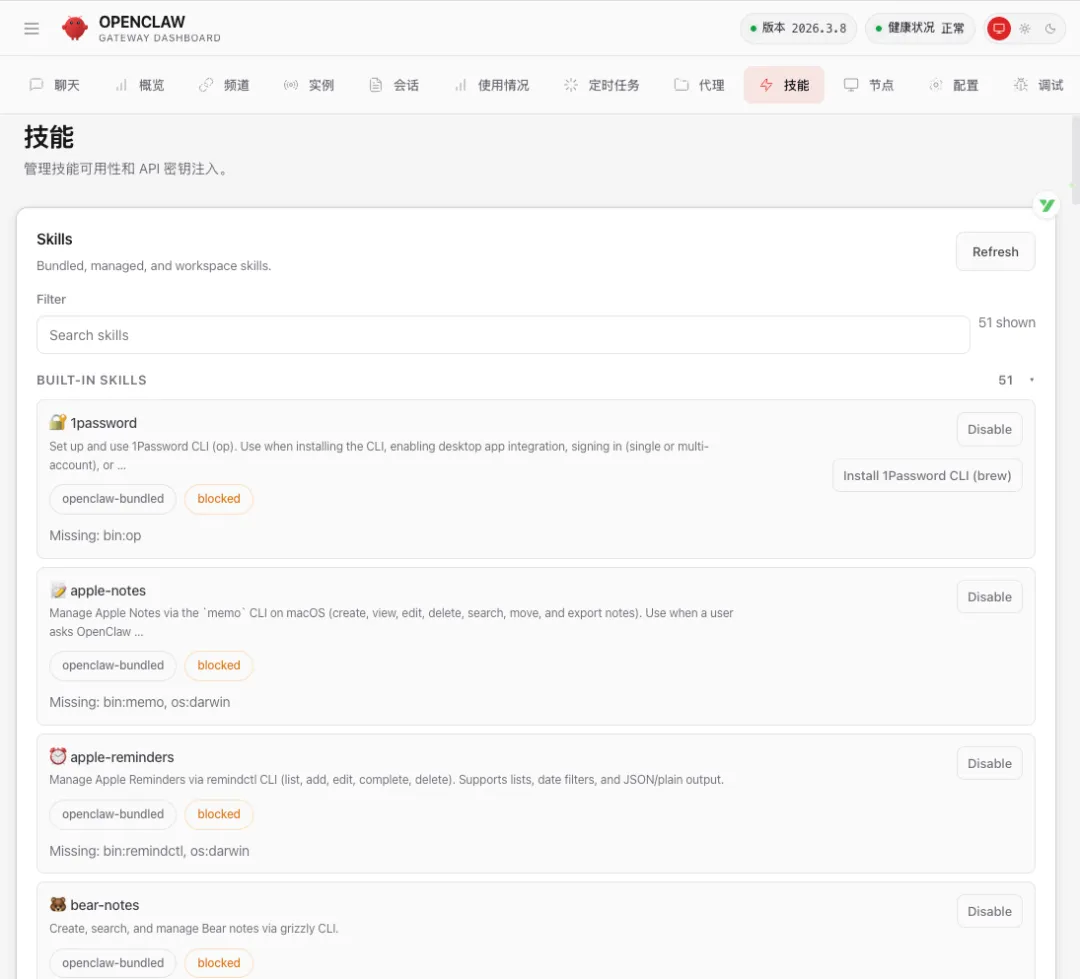Click the bear-notes openclaw-bundled tag
Viewport: 1080px width, 979px height.
tap(113, 962)
